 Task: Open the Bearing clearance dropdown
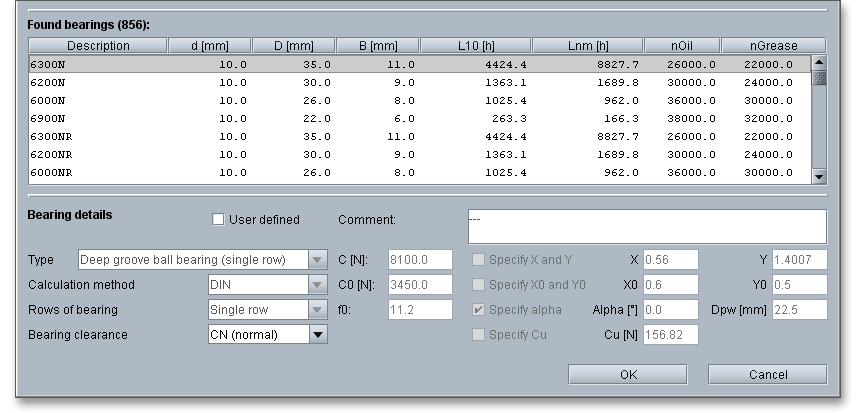[318, 335]
